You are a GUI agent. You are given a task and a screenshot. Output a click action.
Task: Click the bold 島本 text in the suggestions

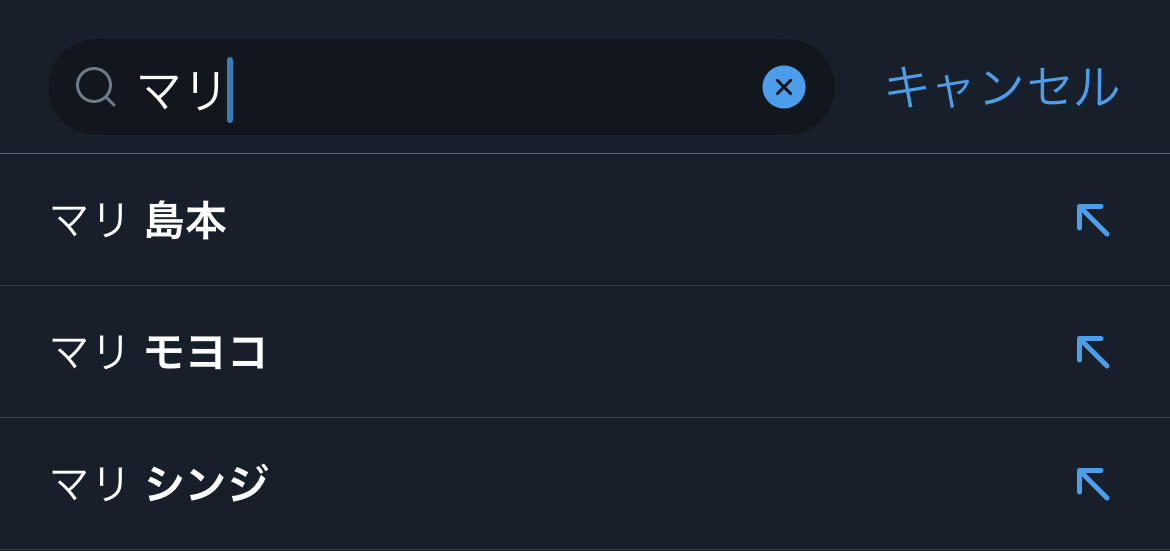click(x=185, y=221)
